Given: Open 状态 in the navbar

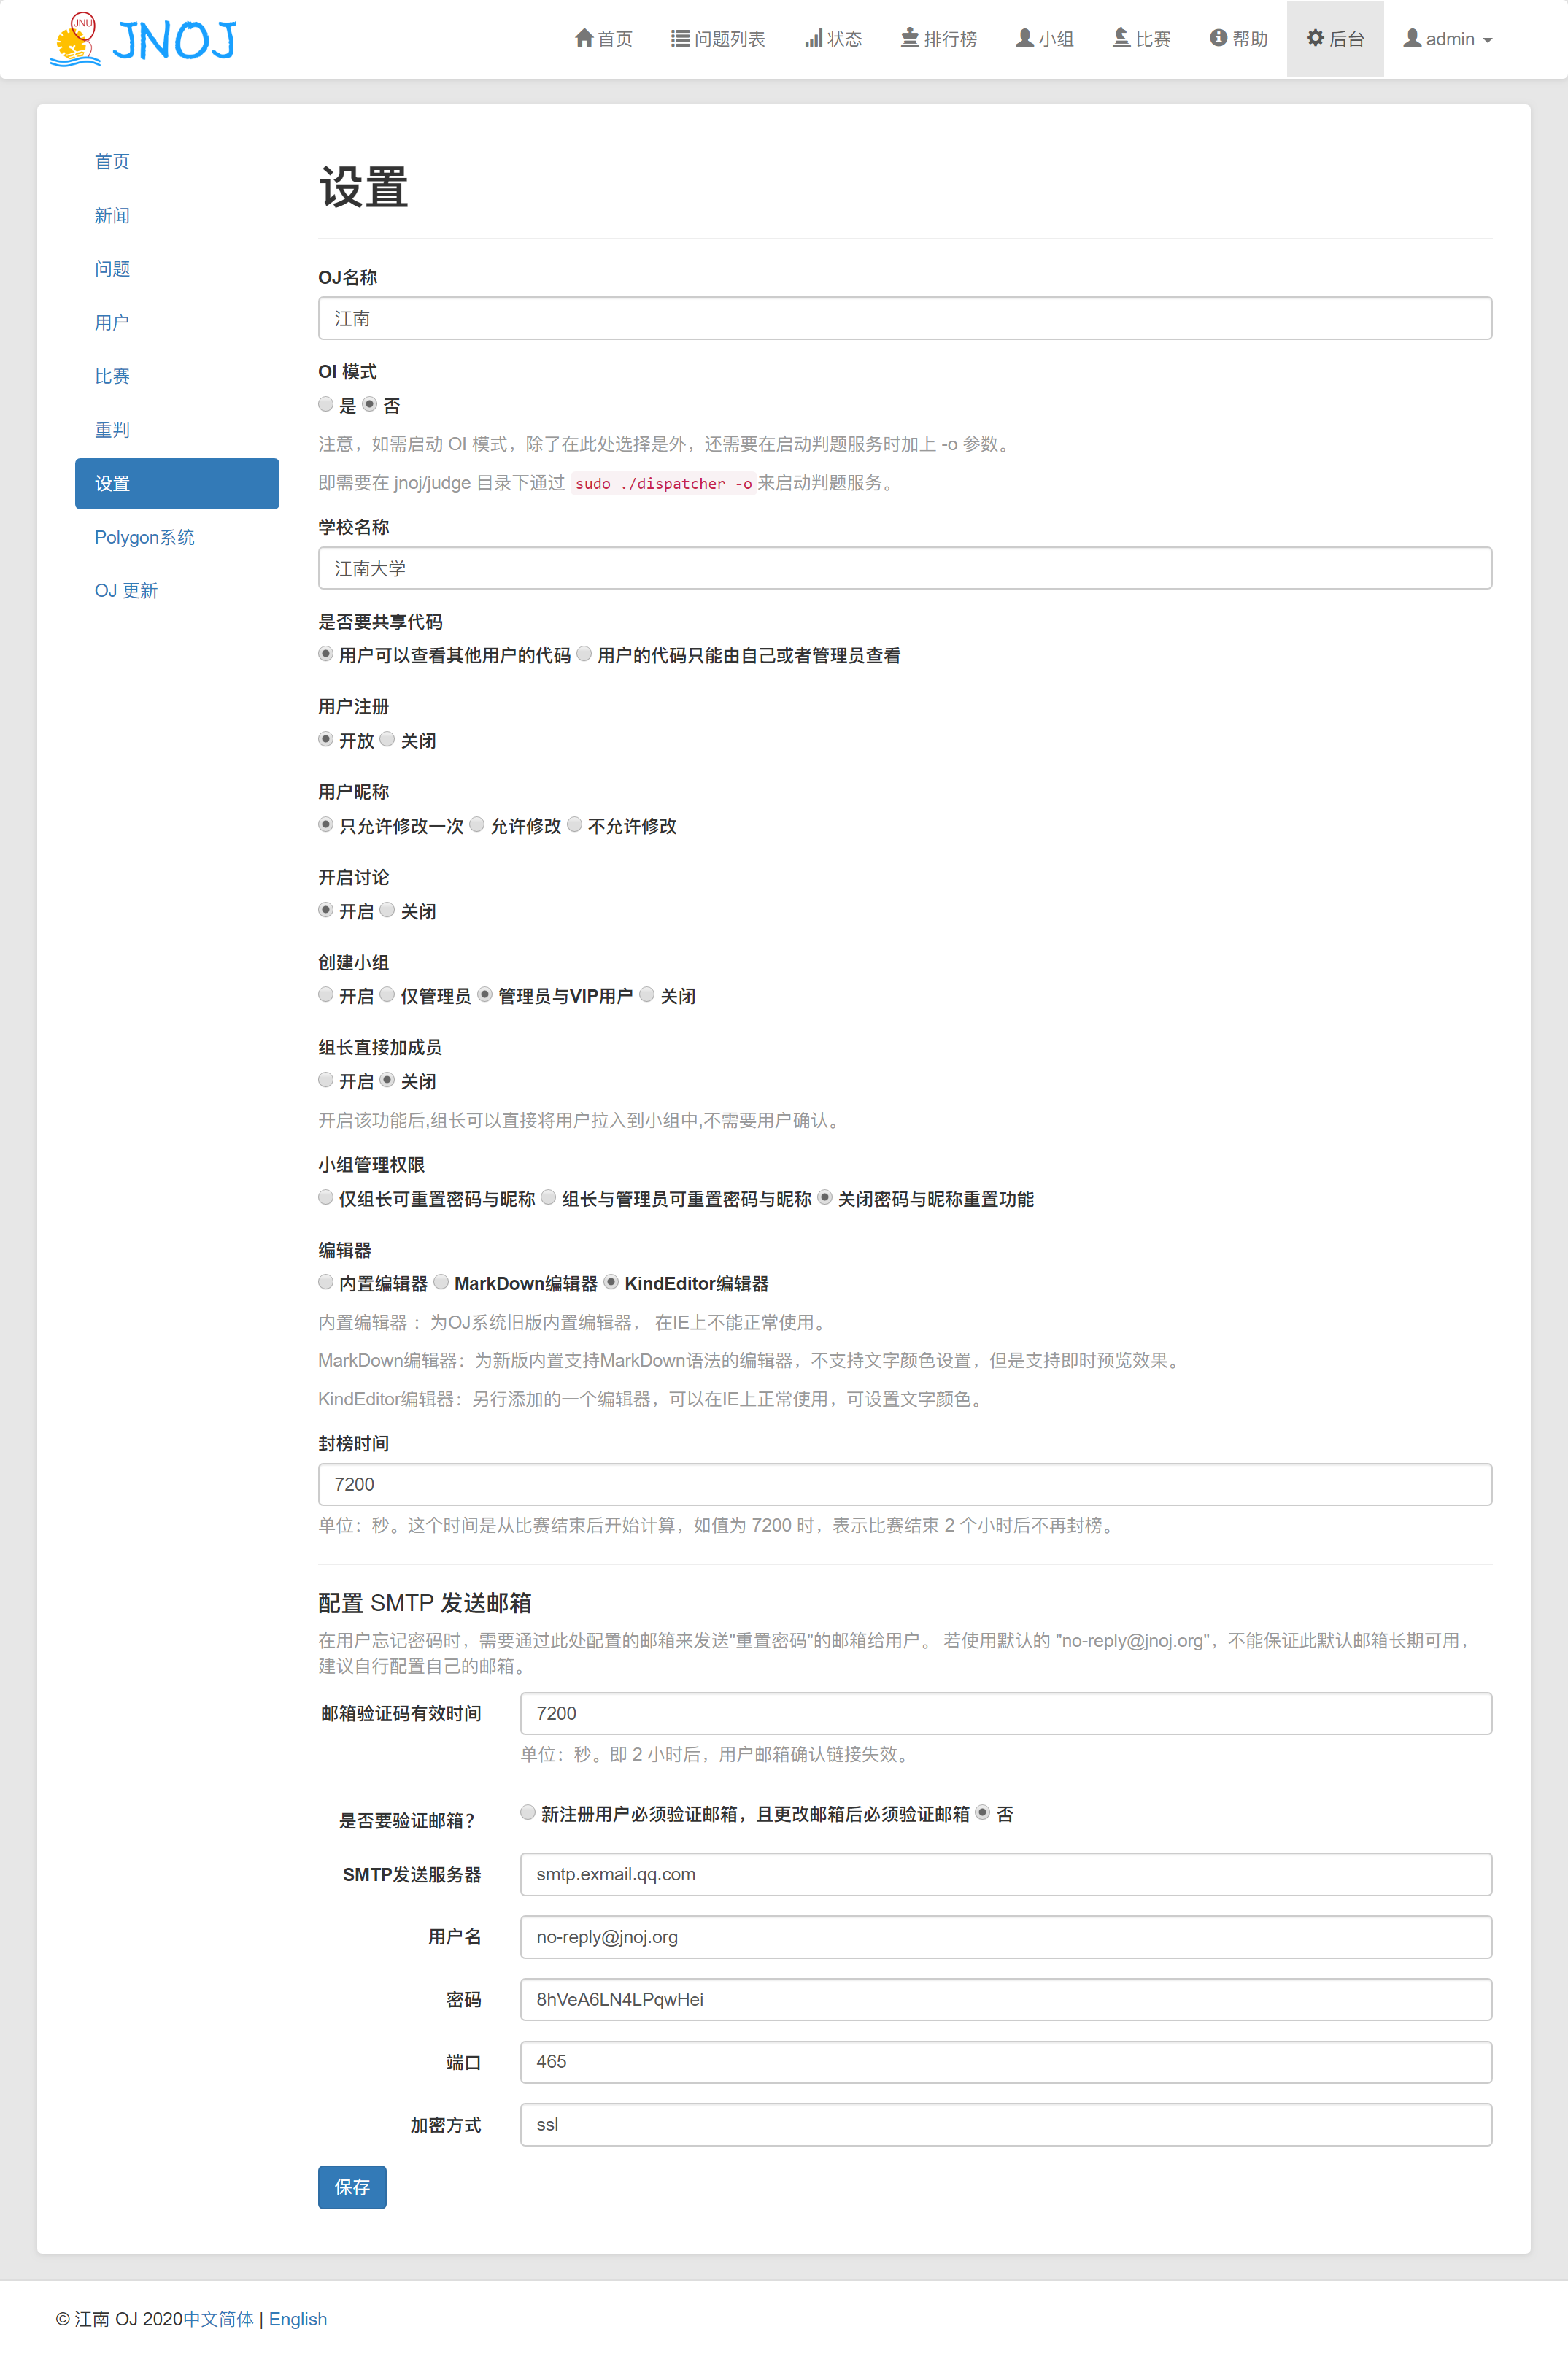Looking at the screenshot, I should point(844,39).
